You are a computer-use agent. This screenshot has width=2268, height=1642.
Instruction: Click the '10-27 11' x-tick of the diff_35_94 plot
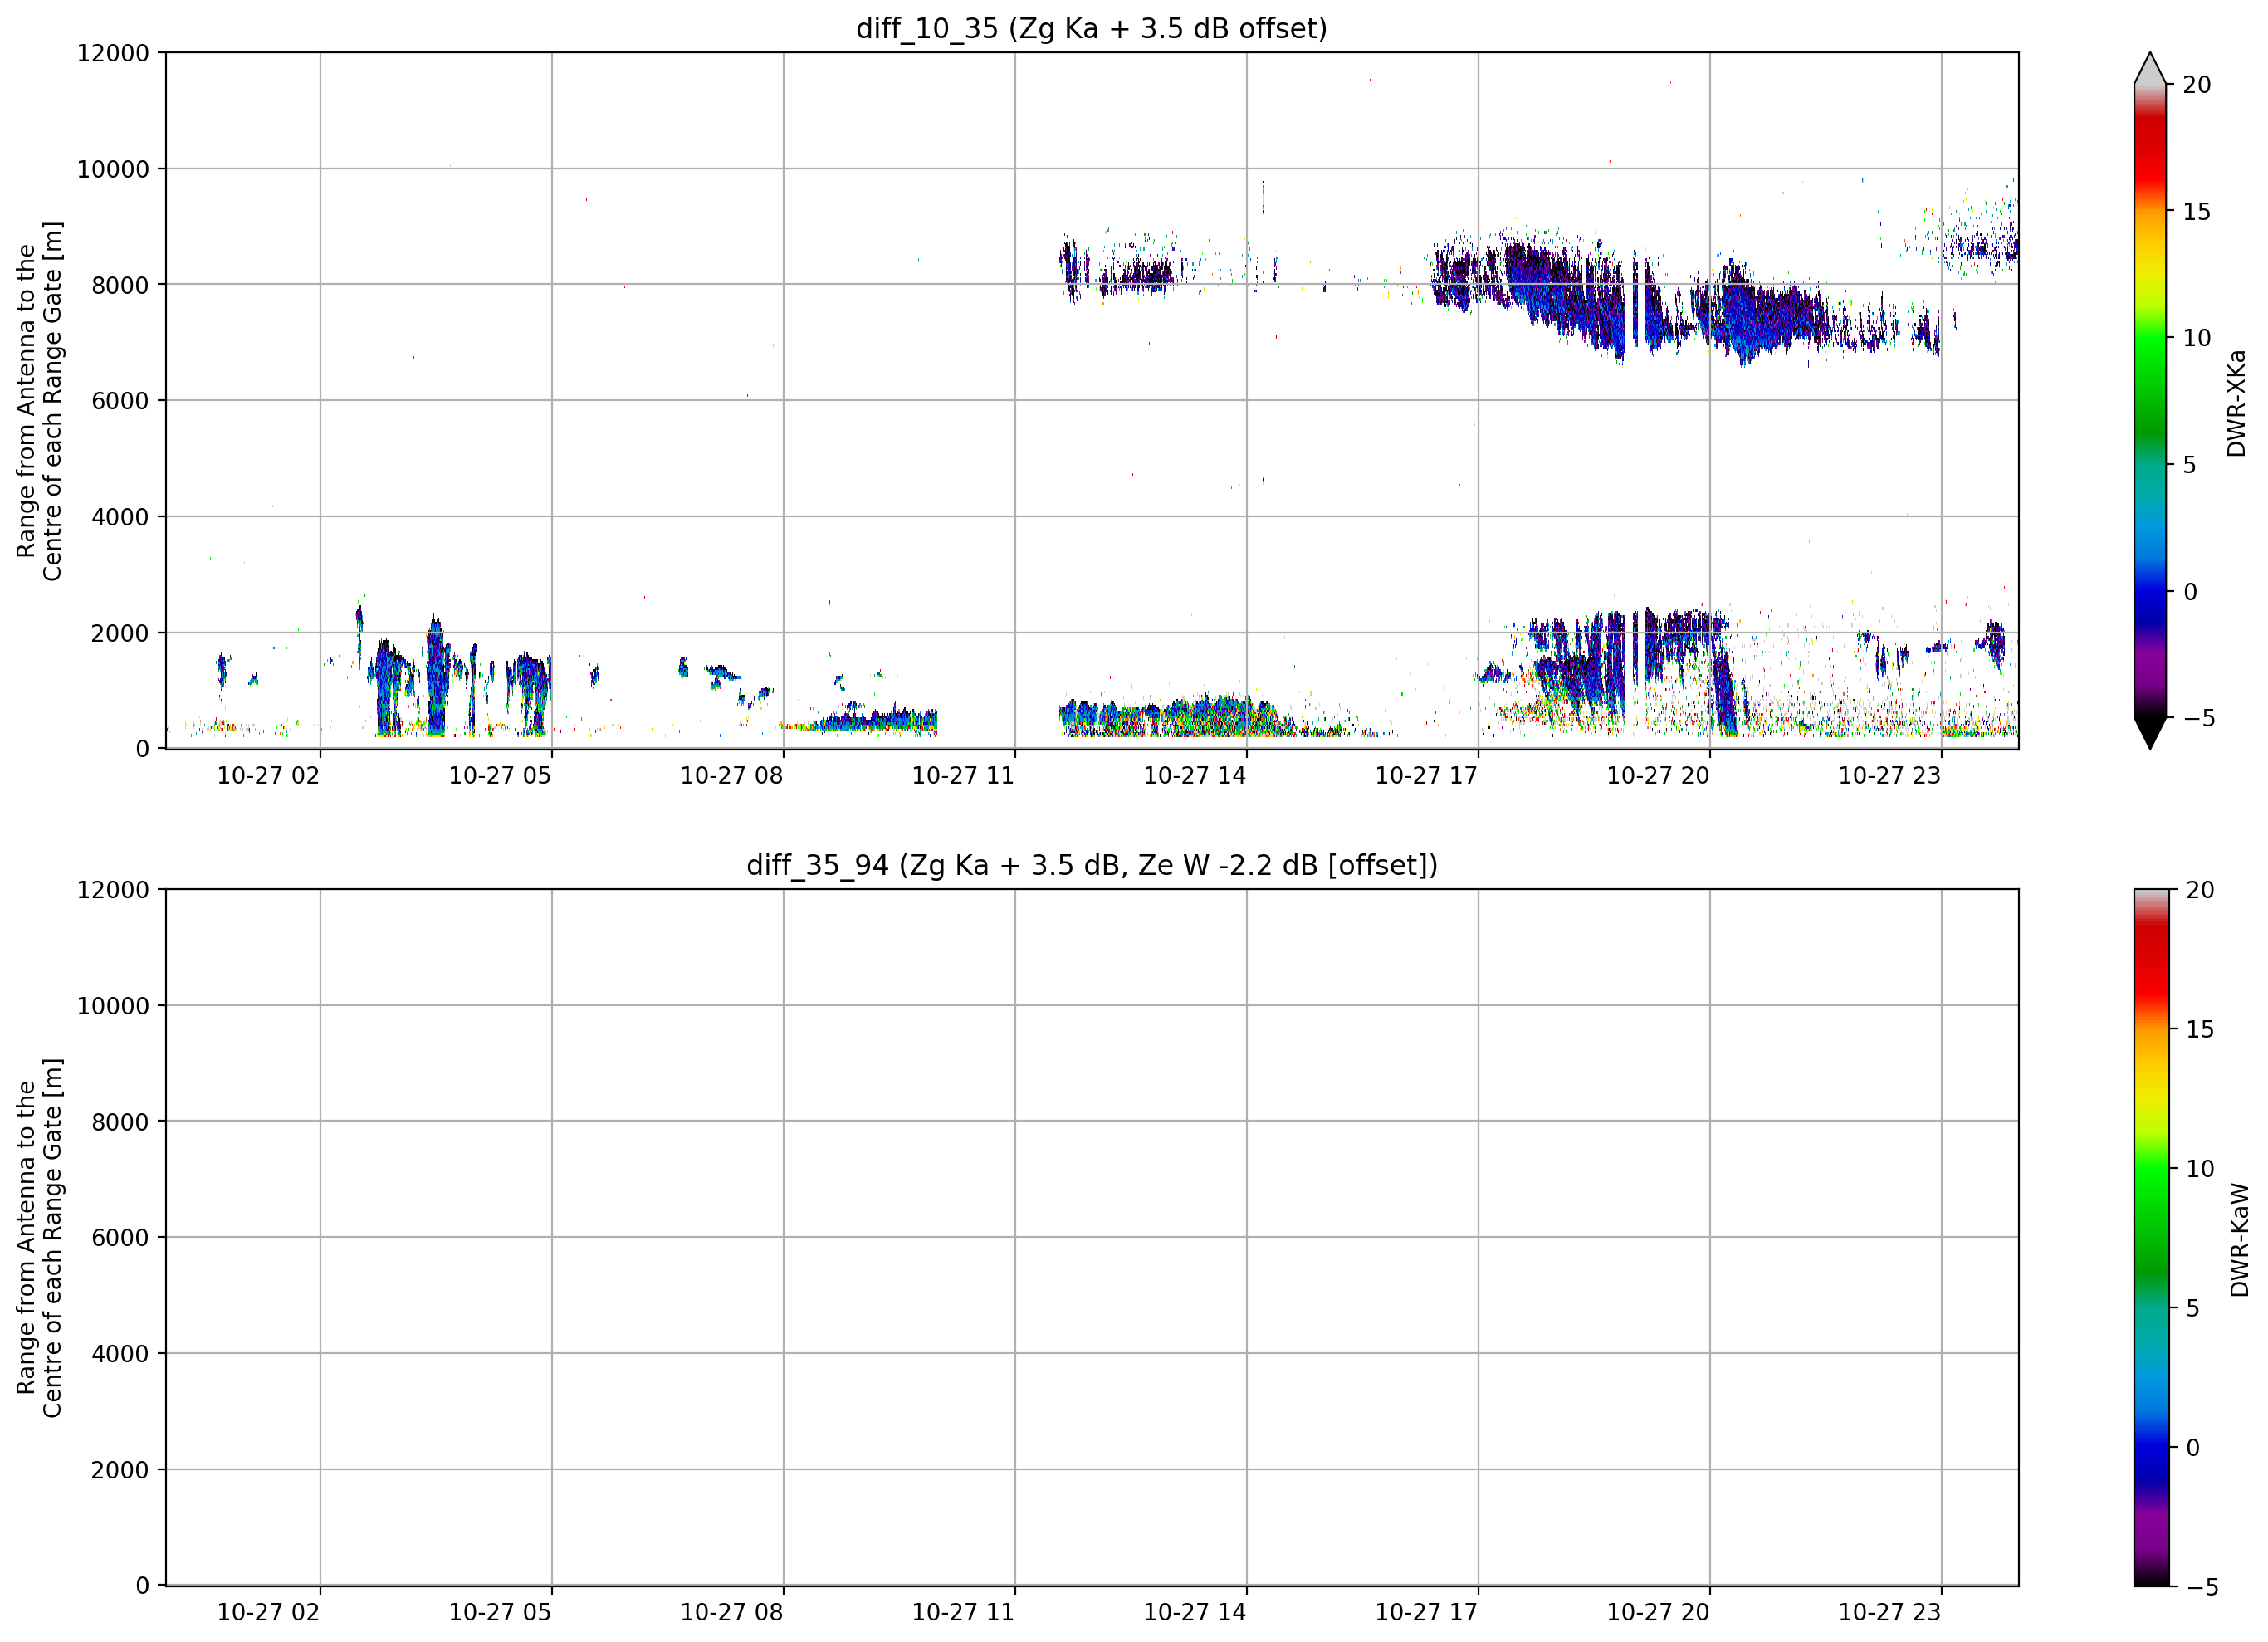point(963,1613)
